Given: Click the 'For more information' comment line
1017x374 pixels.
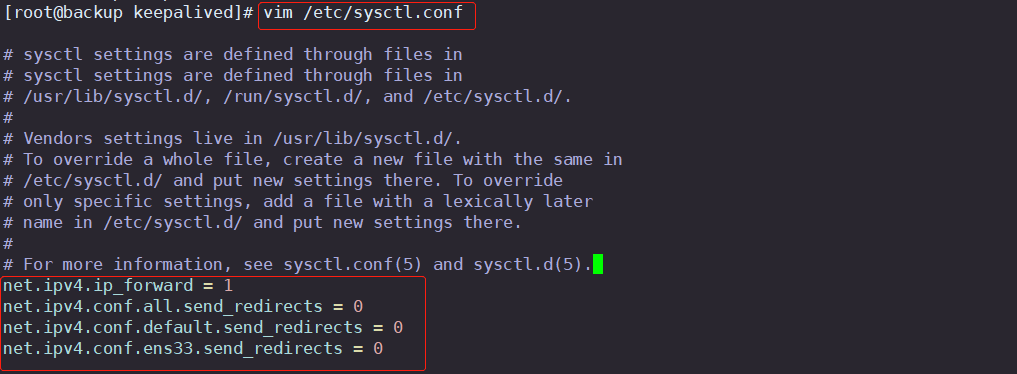Looking at the screenshot, I should [298, 264].
